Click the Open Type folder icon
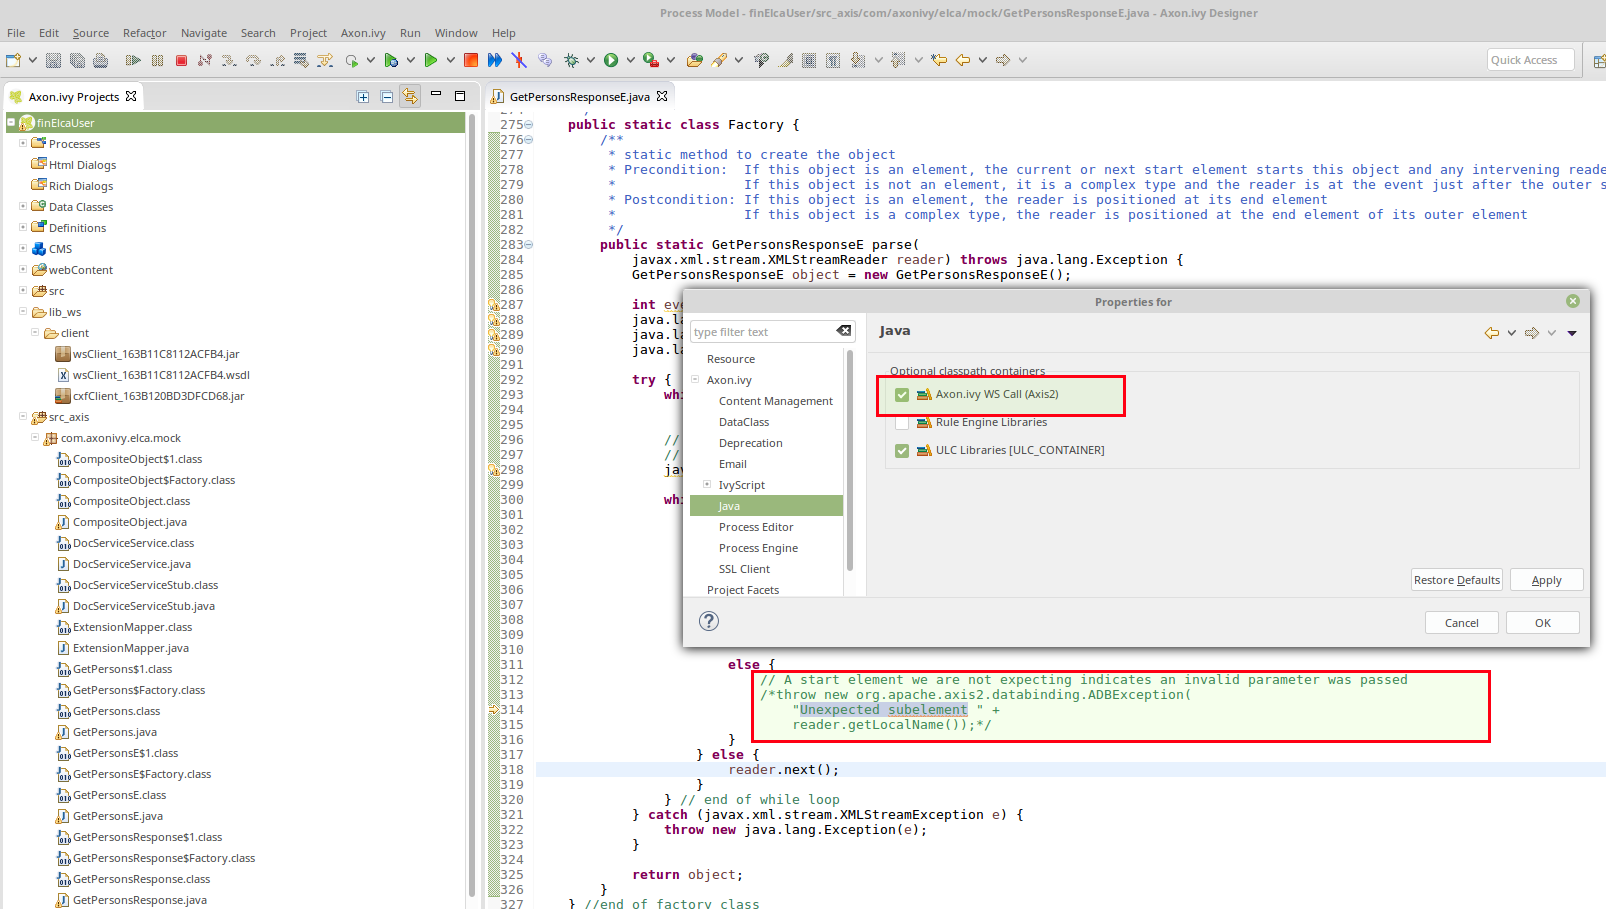 point(695,60)
